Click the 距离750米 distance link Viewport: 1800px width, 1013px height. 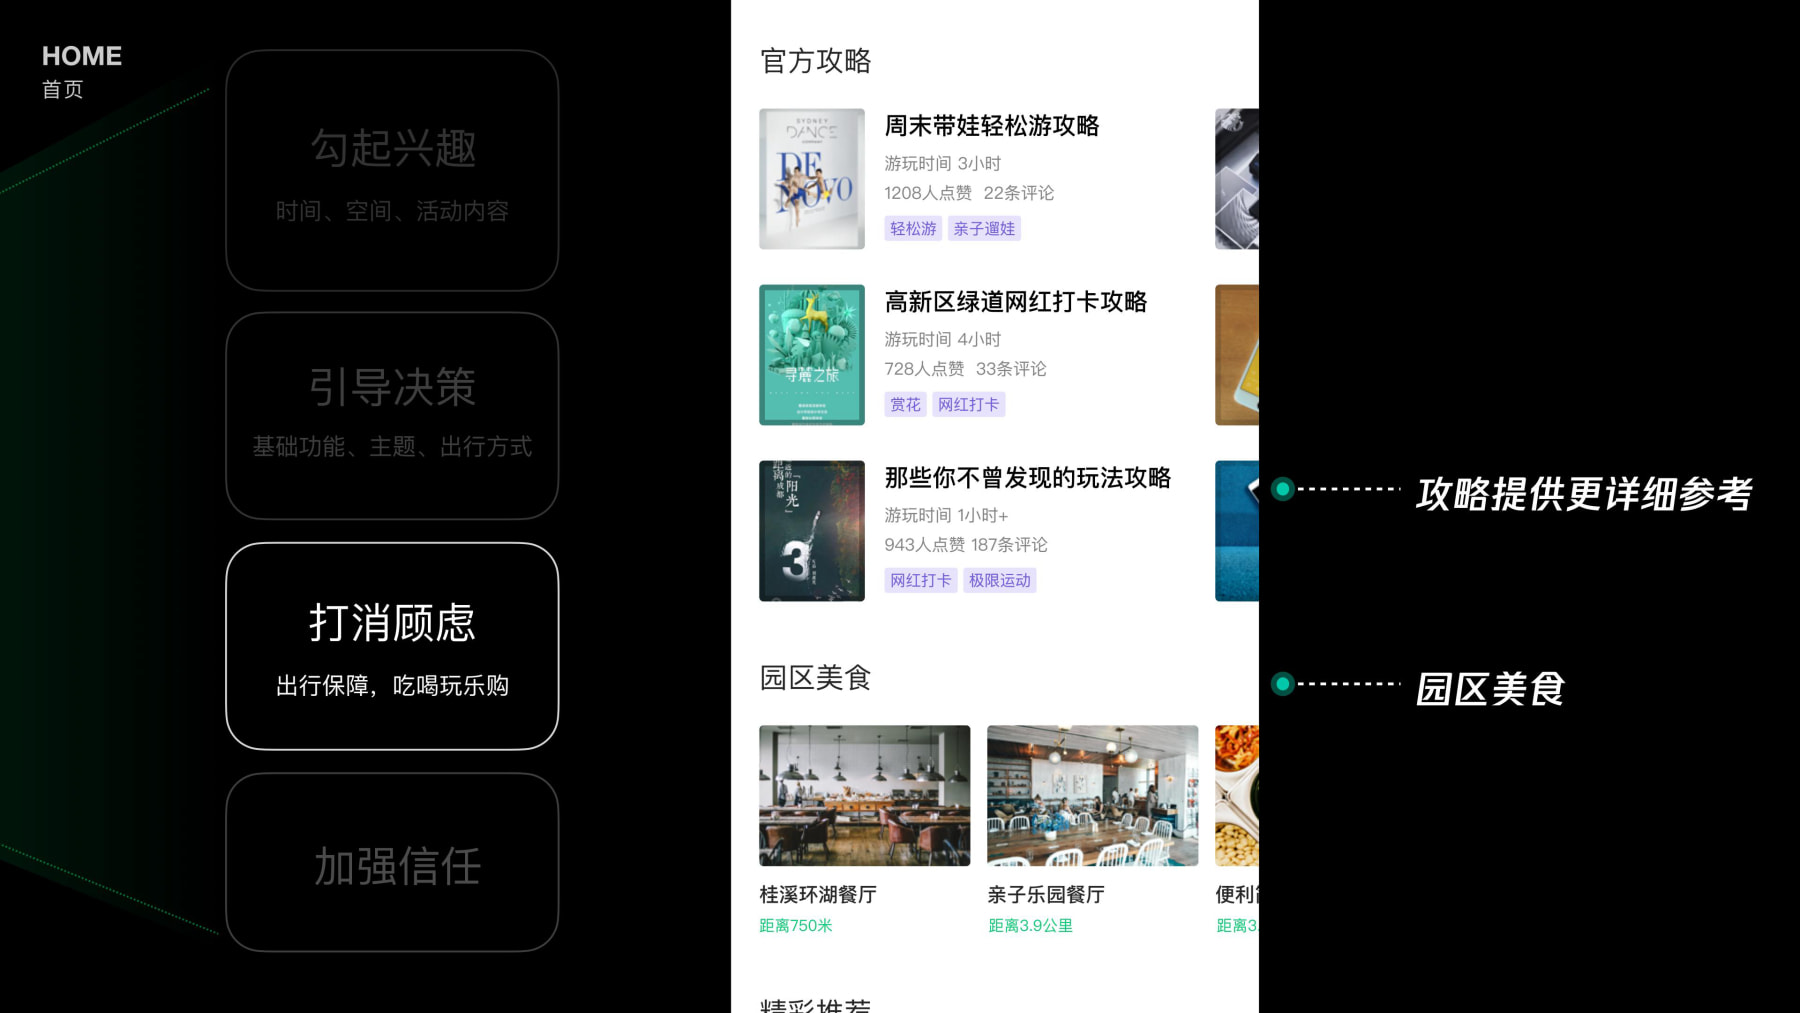795,924
